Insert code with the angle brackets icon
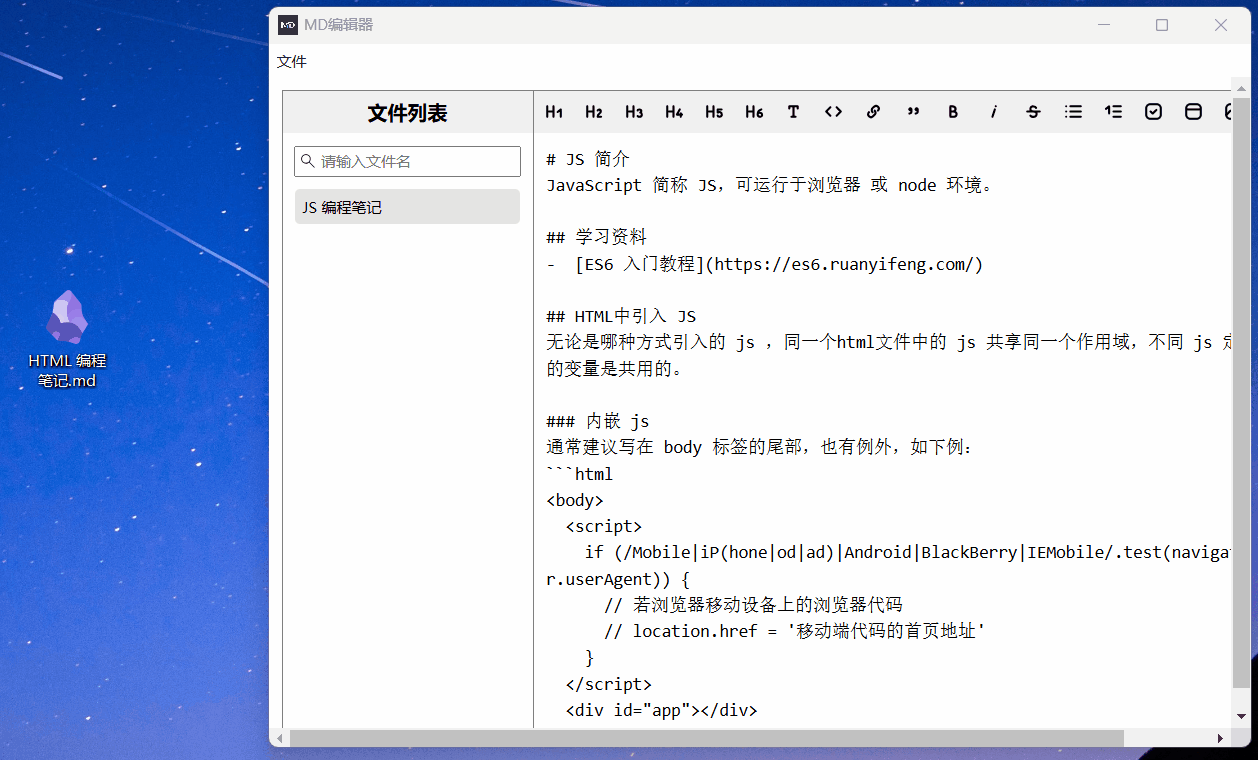 click(x=833, y=112)
